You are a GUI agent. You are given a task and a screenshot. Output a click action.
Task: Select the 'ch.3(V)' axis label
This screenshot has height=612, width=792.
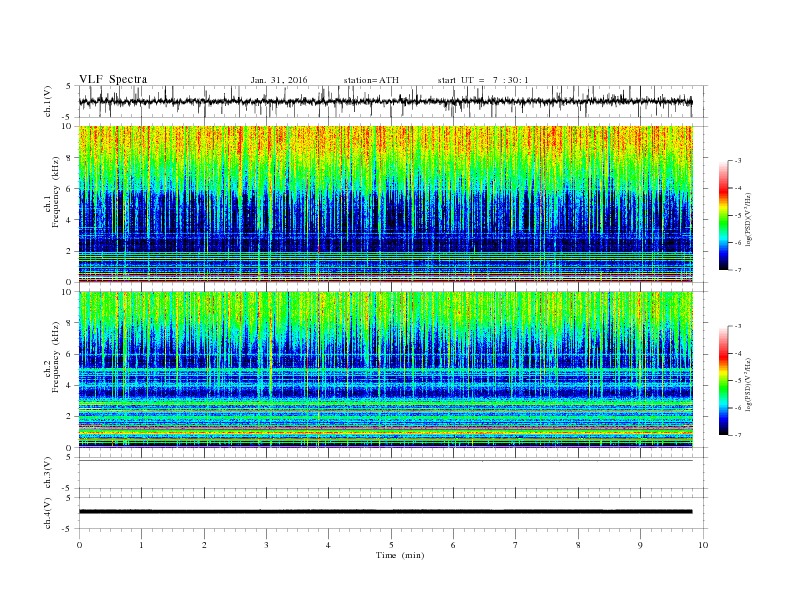(x=48, y=473)
